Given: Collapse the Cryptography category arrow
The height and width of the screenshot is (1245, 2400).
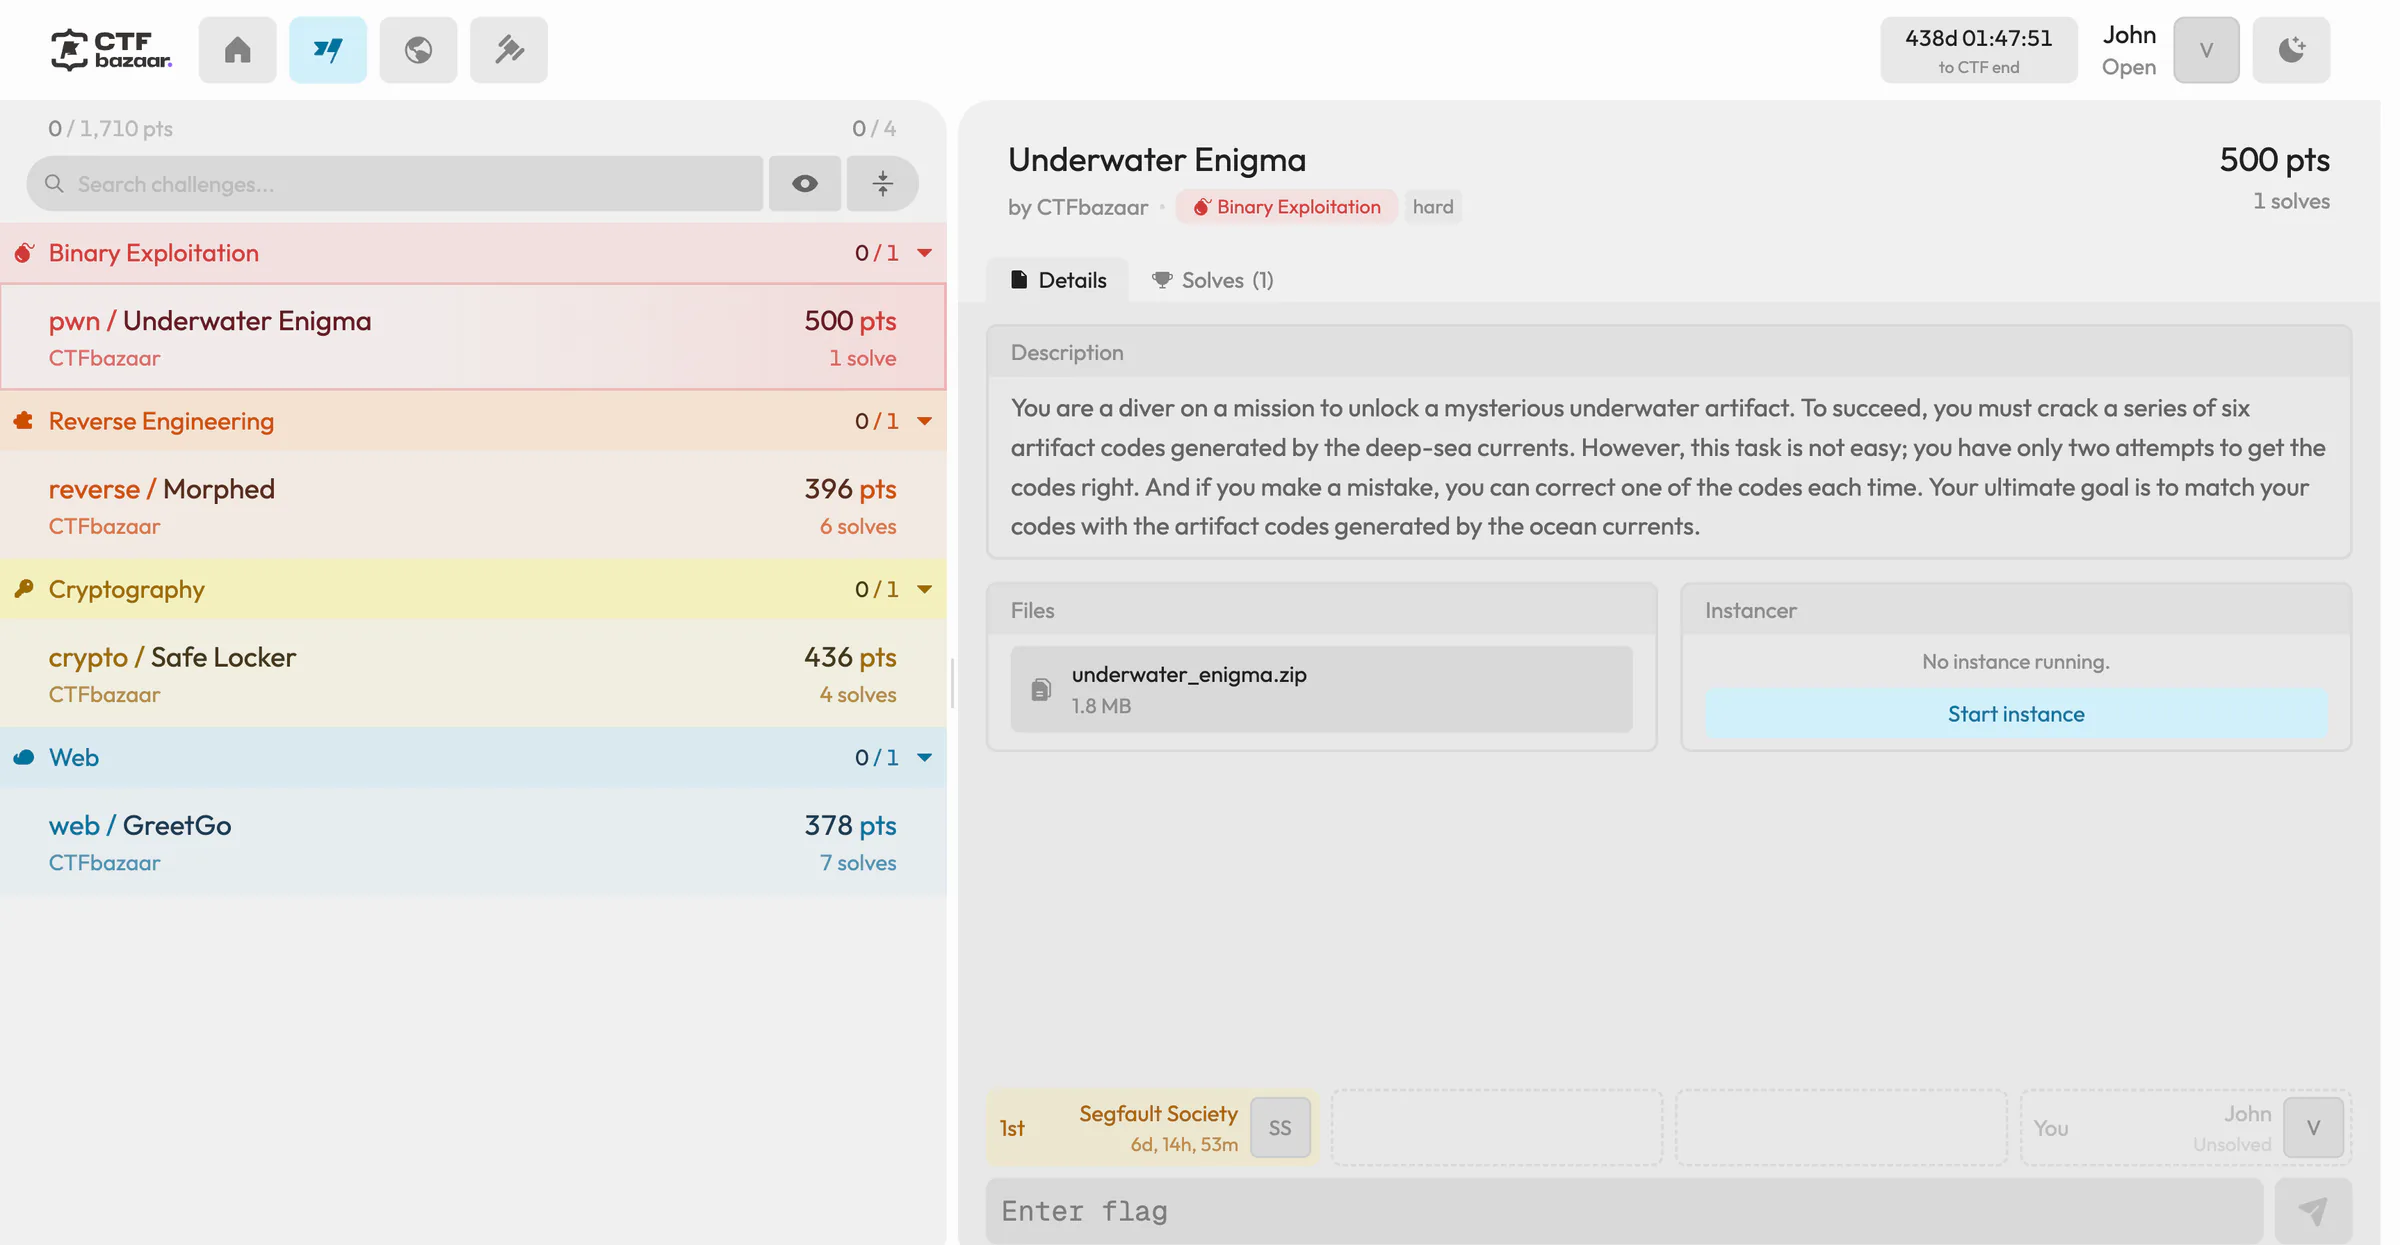Looking at the screenshot, I should point(925,589).
